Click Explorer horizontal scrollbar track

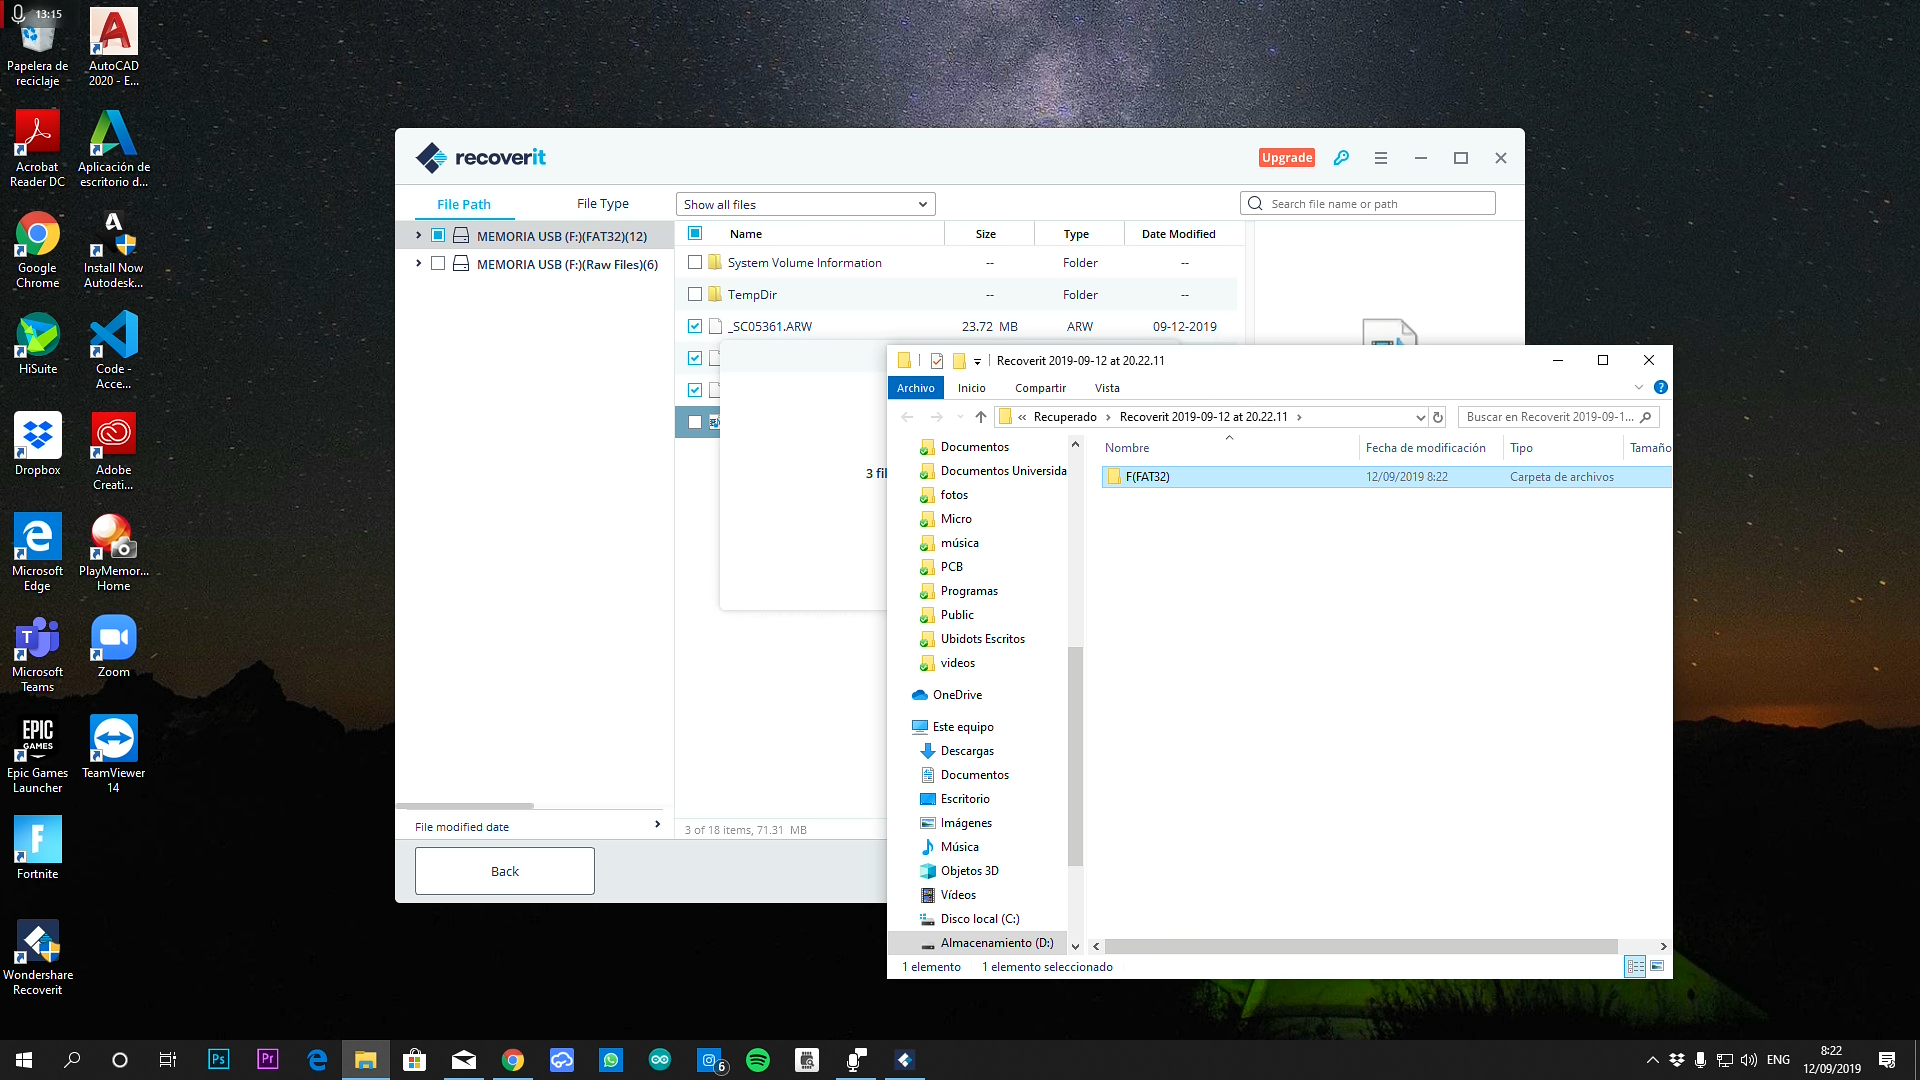[x=1361, y=946]
